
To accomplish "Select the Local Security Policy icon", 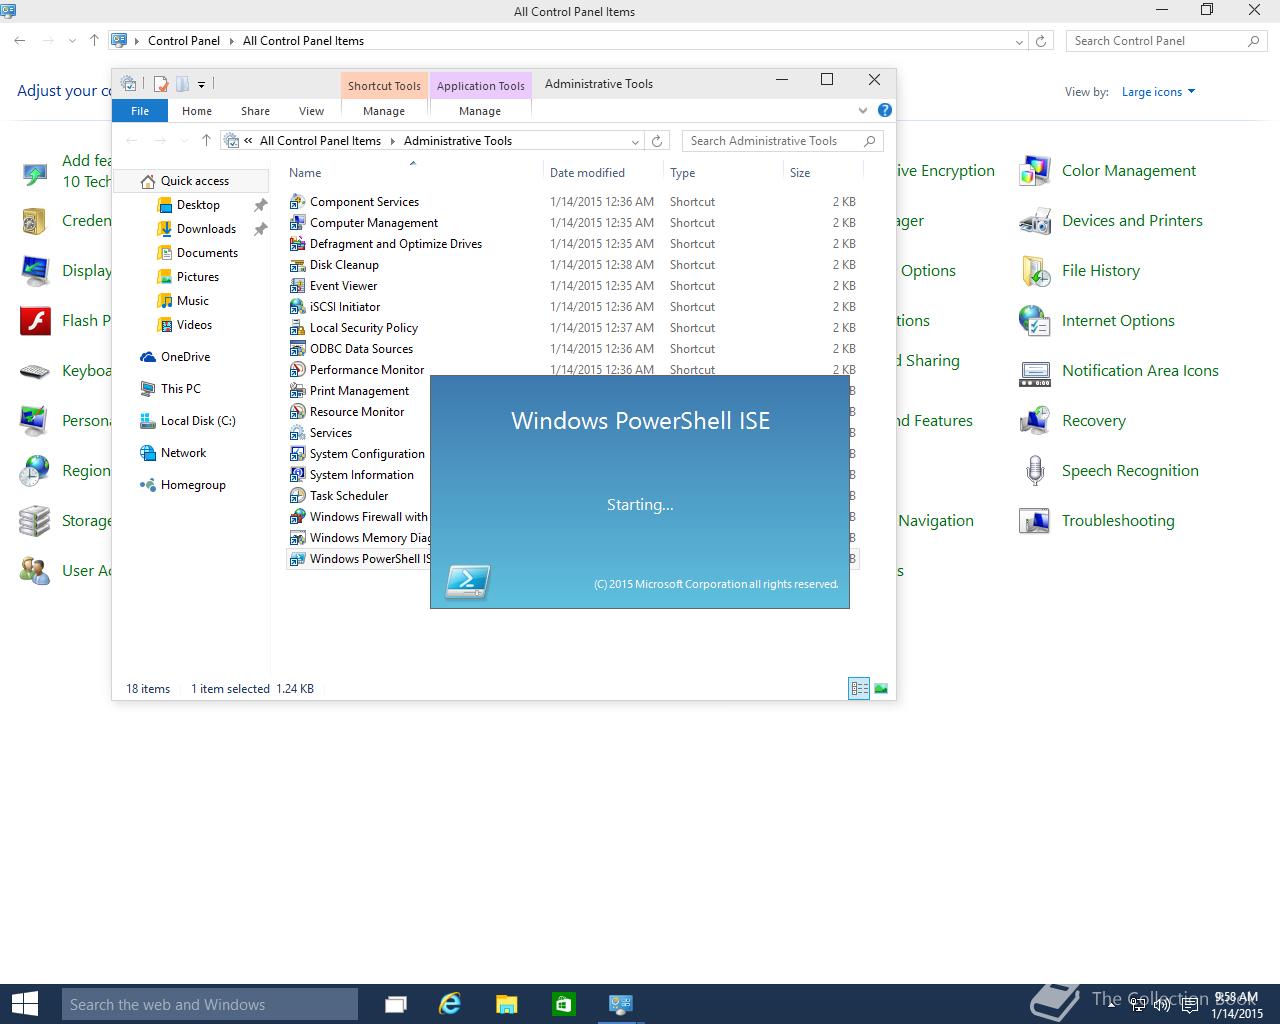I will (x=297, y=327).
